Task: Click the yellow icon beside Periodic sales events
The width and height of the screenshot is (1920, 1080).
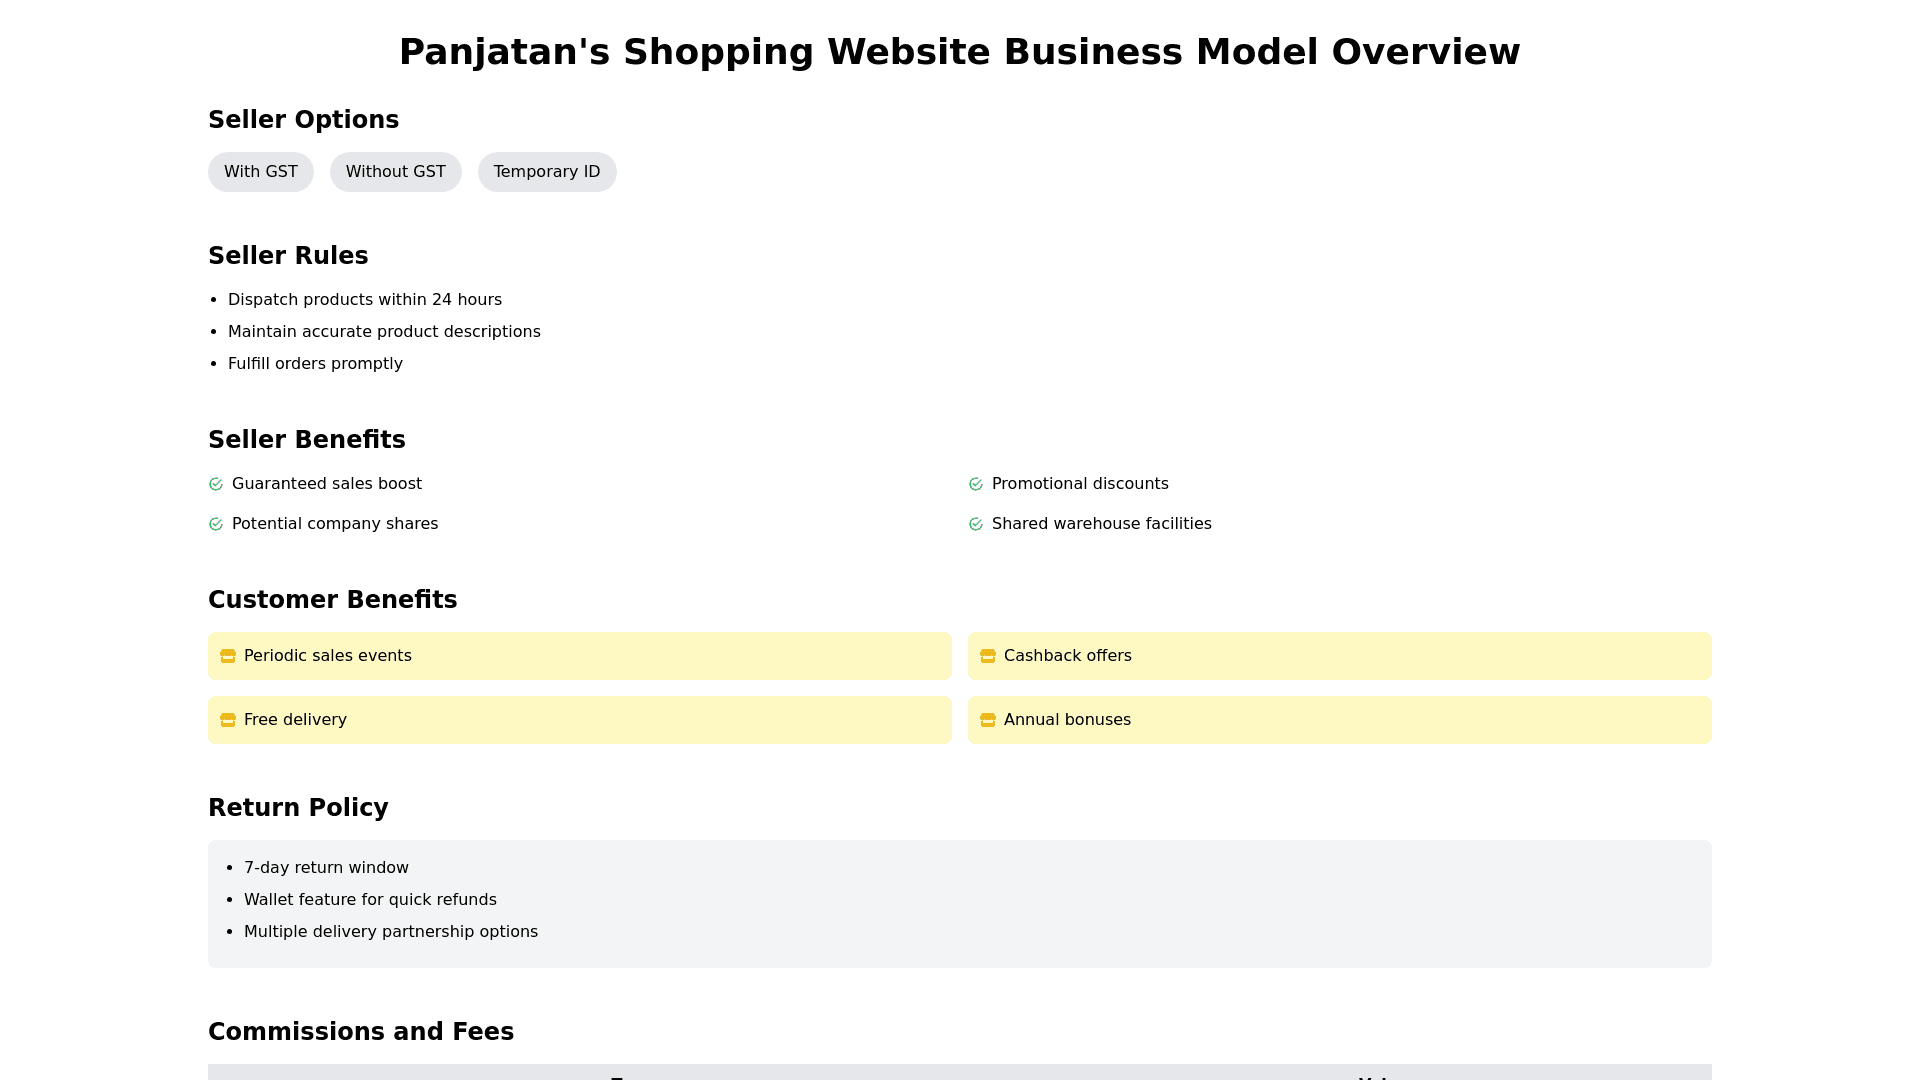Action: (228, 656)
